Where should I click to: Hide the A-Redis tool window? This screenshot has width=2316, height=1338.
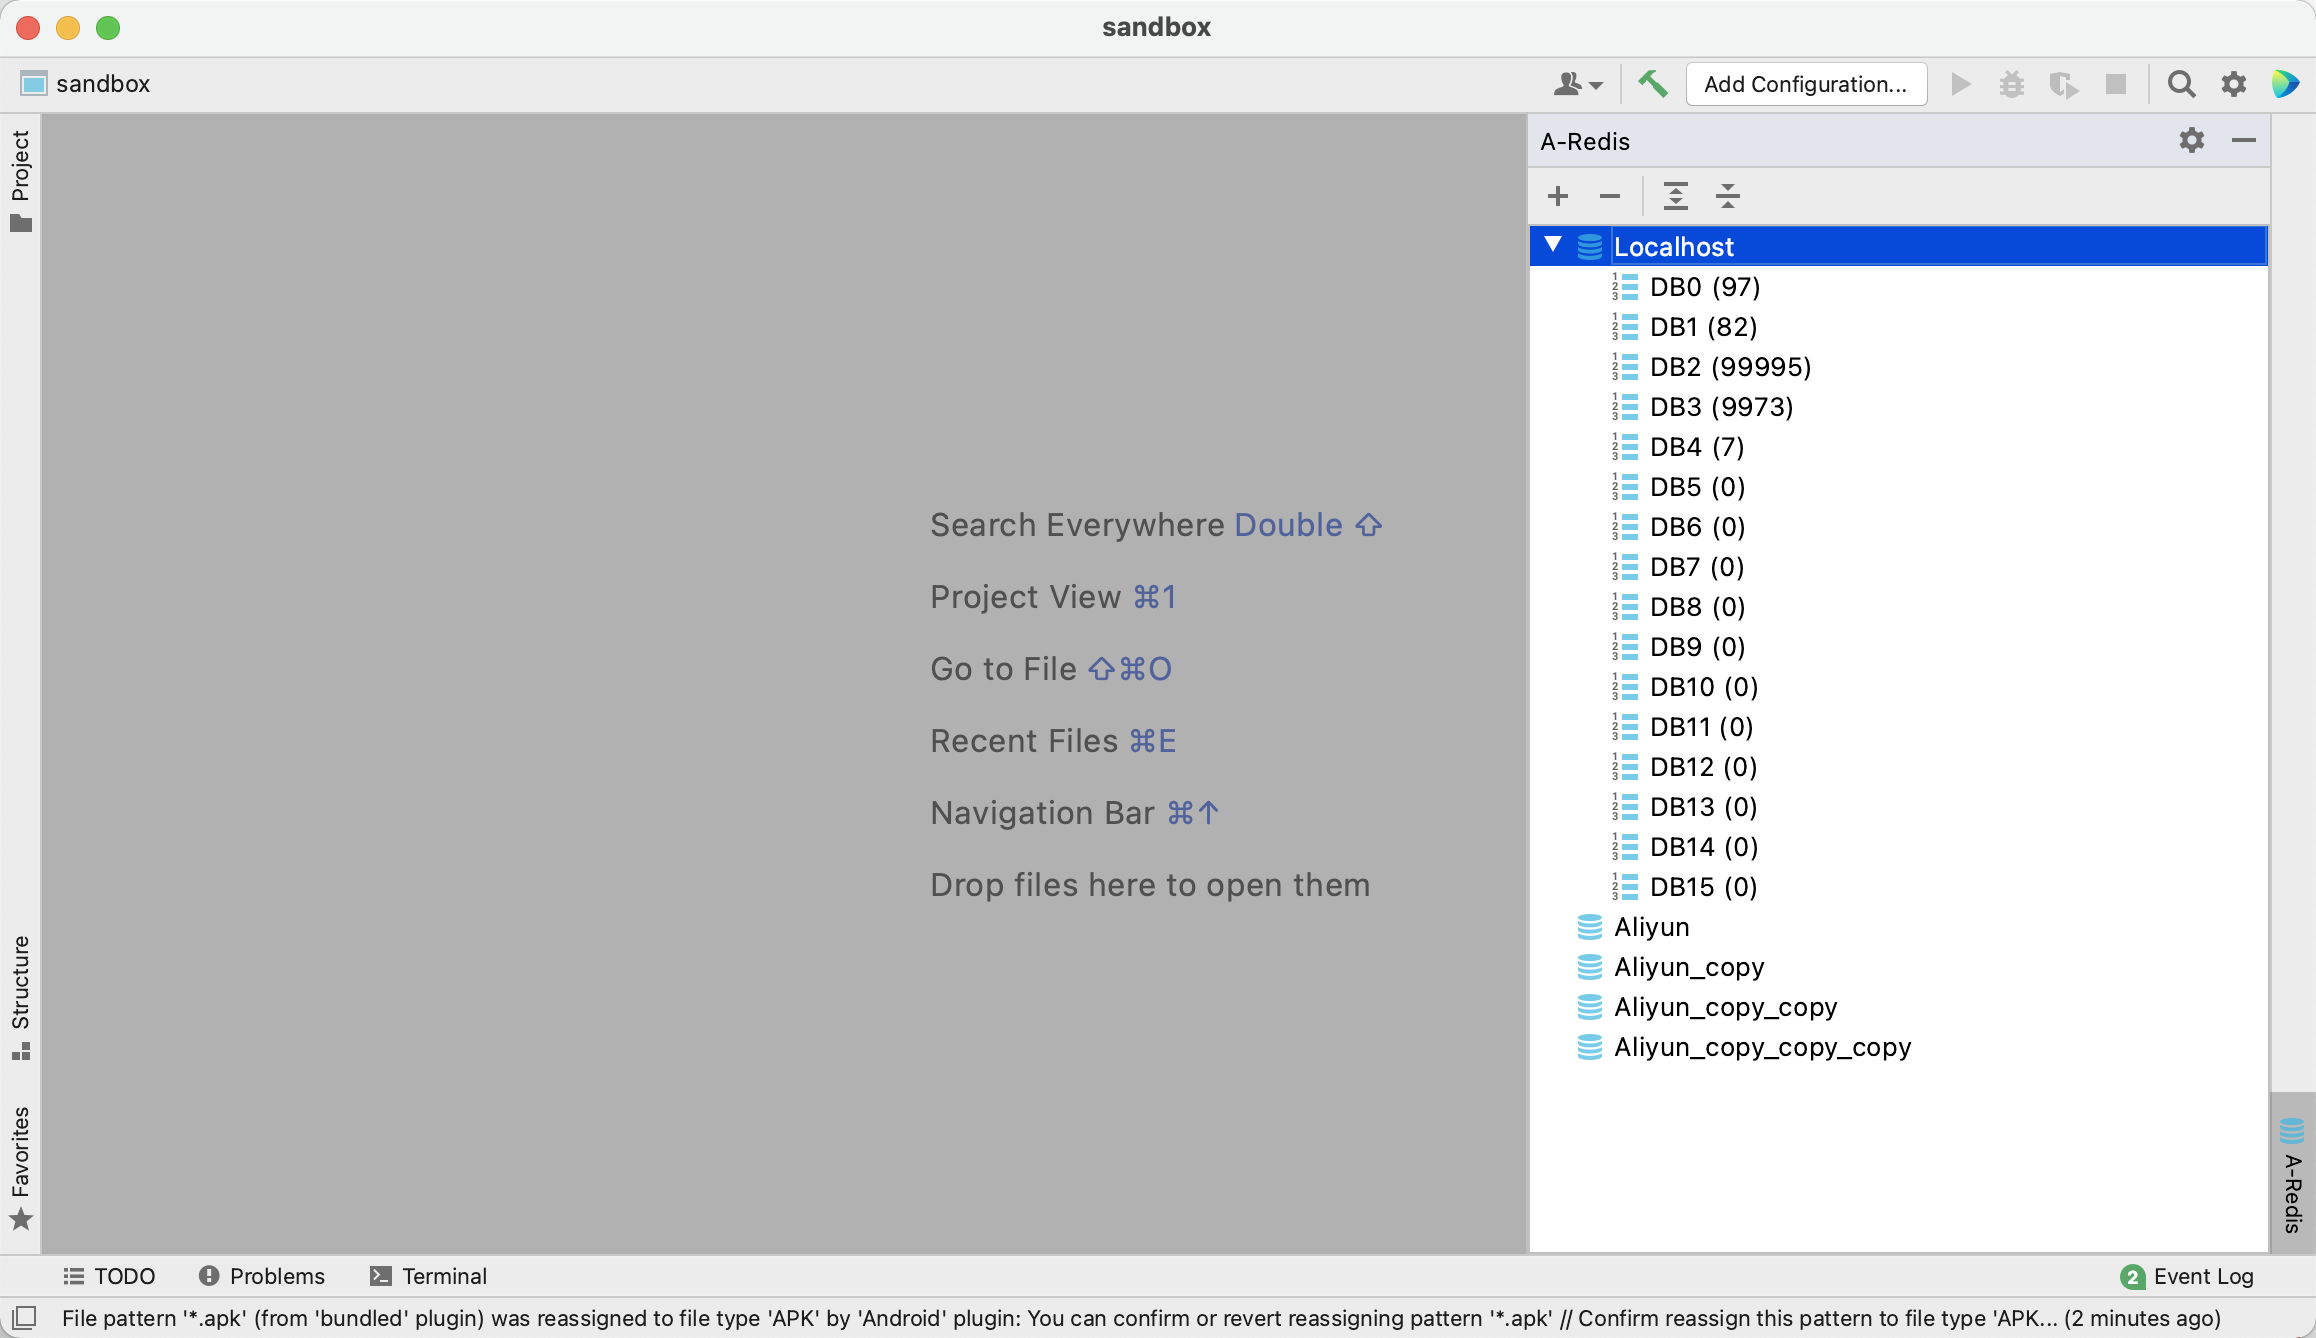(x=2243, y=141)
